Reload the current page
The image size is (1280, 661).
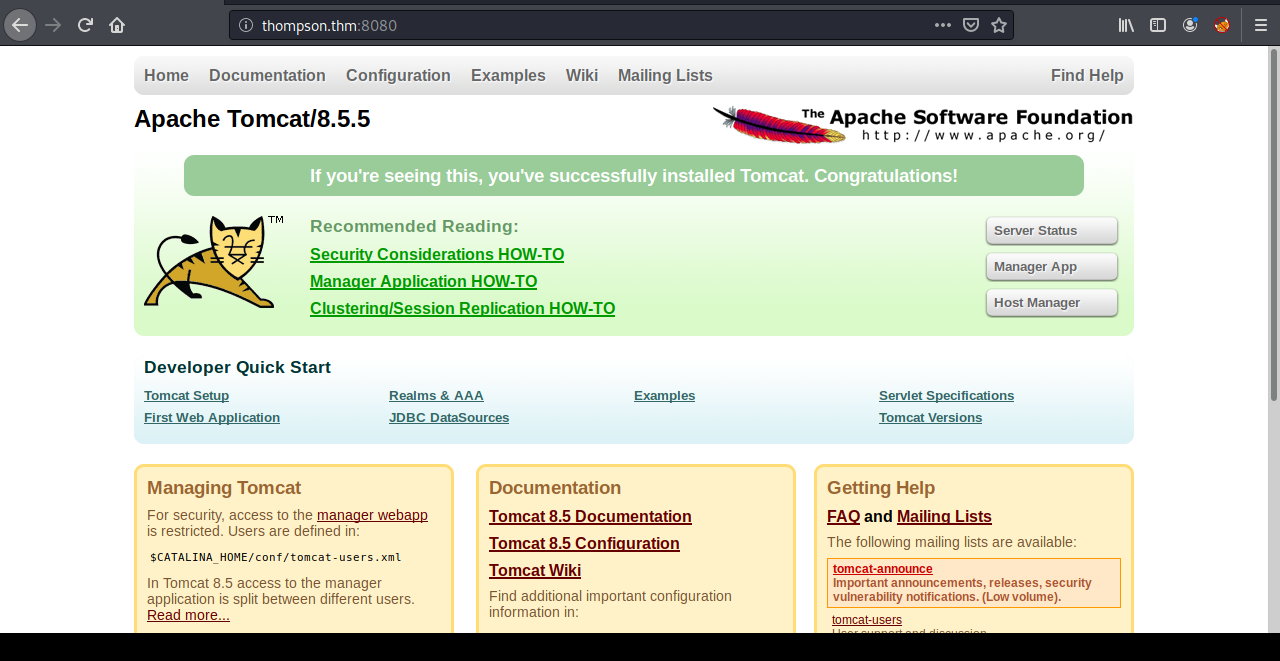tap(86, 25)
